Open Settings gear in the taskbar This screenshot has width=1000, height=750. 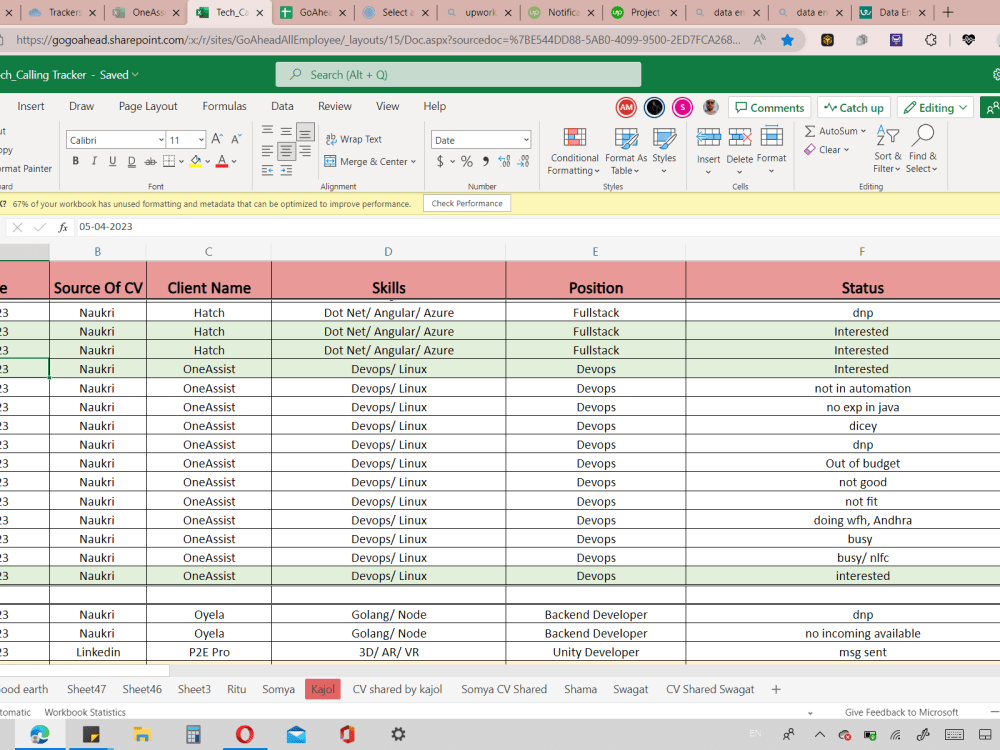coord(398,735)
